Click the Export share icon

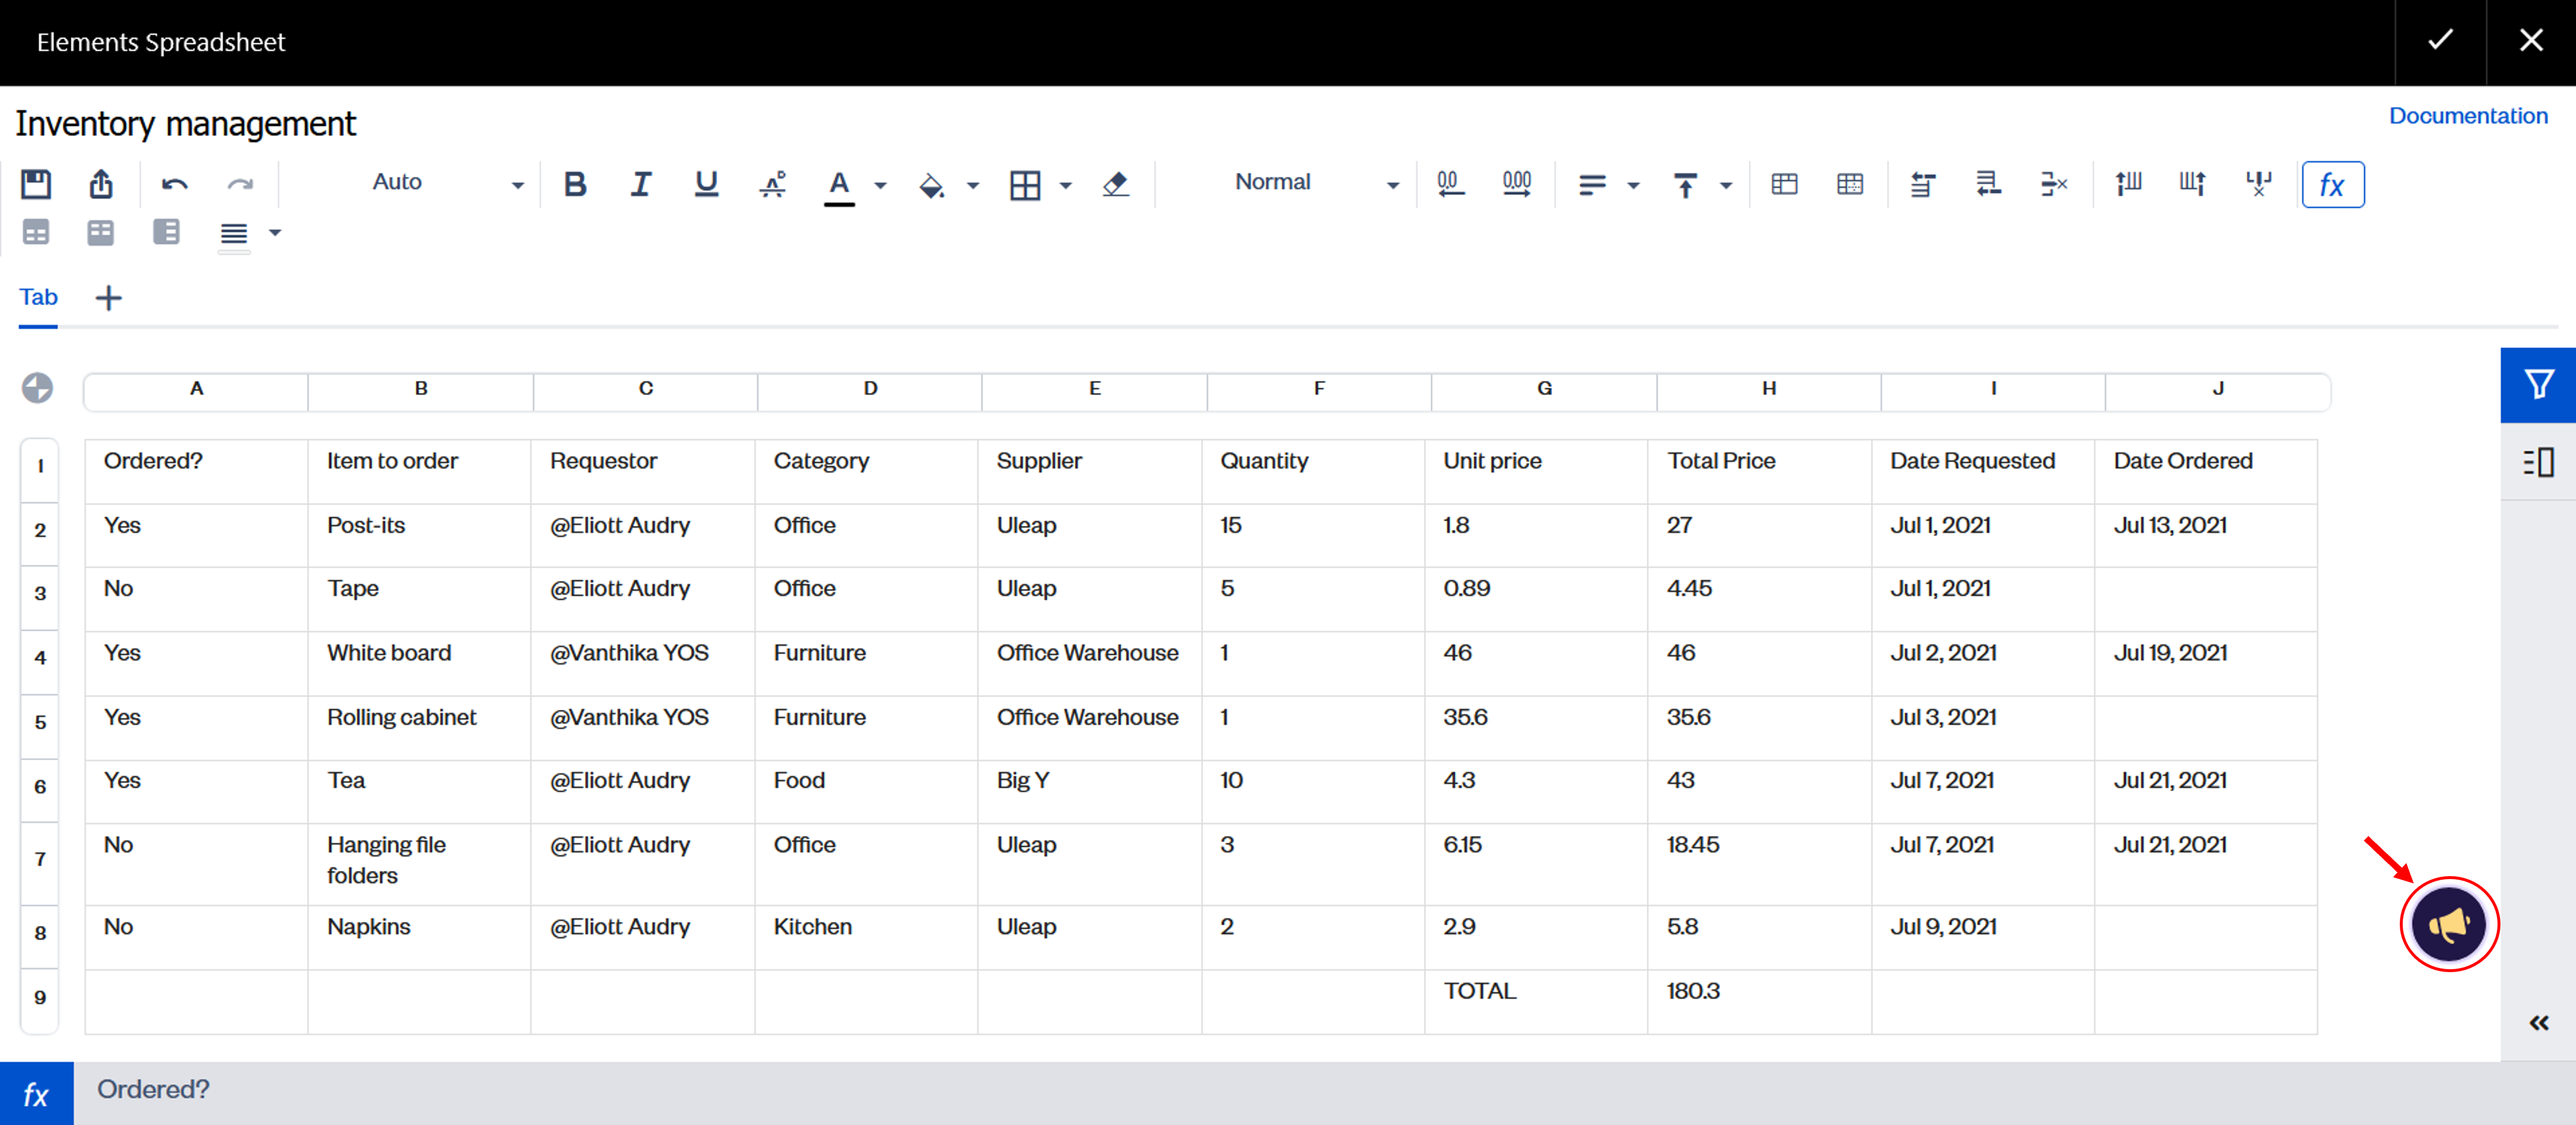coord(101,184)
